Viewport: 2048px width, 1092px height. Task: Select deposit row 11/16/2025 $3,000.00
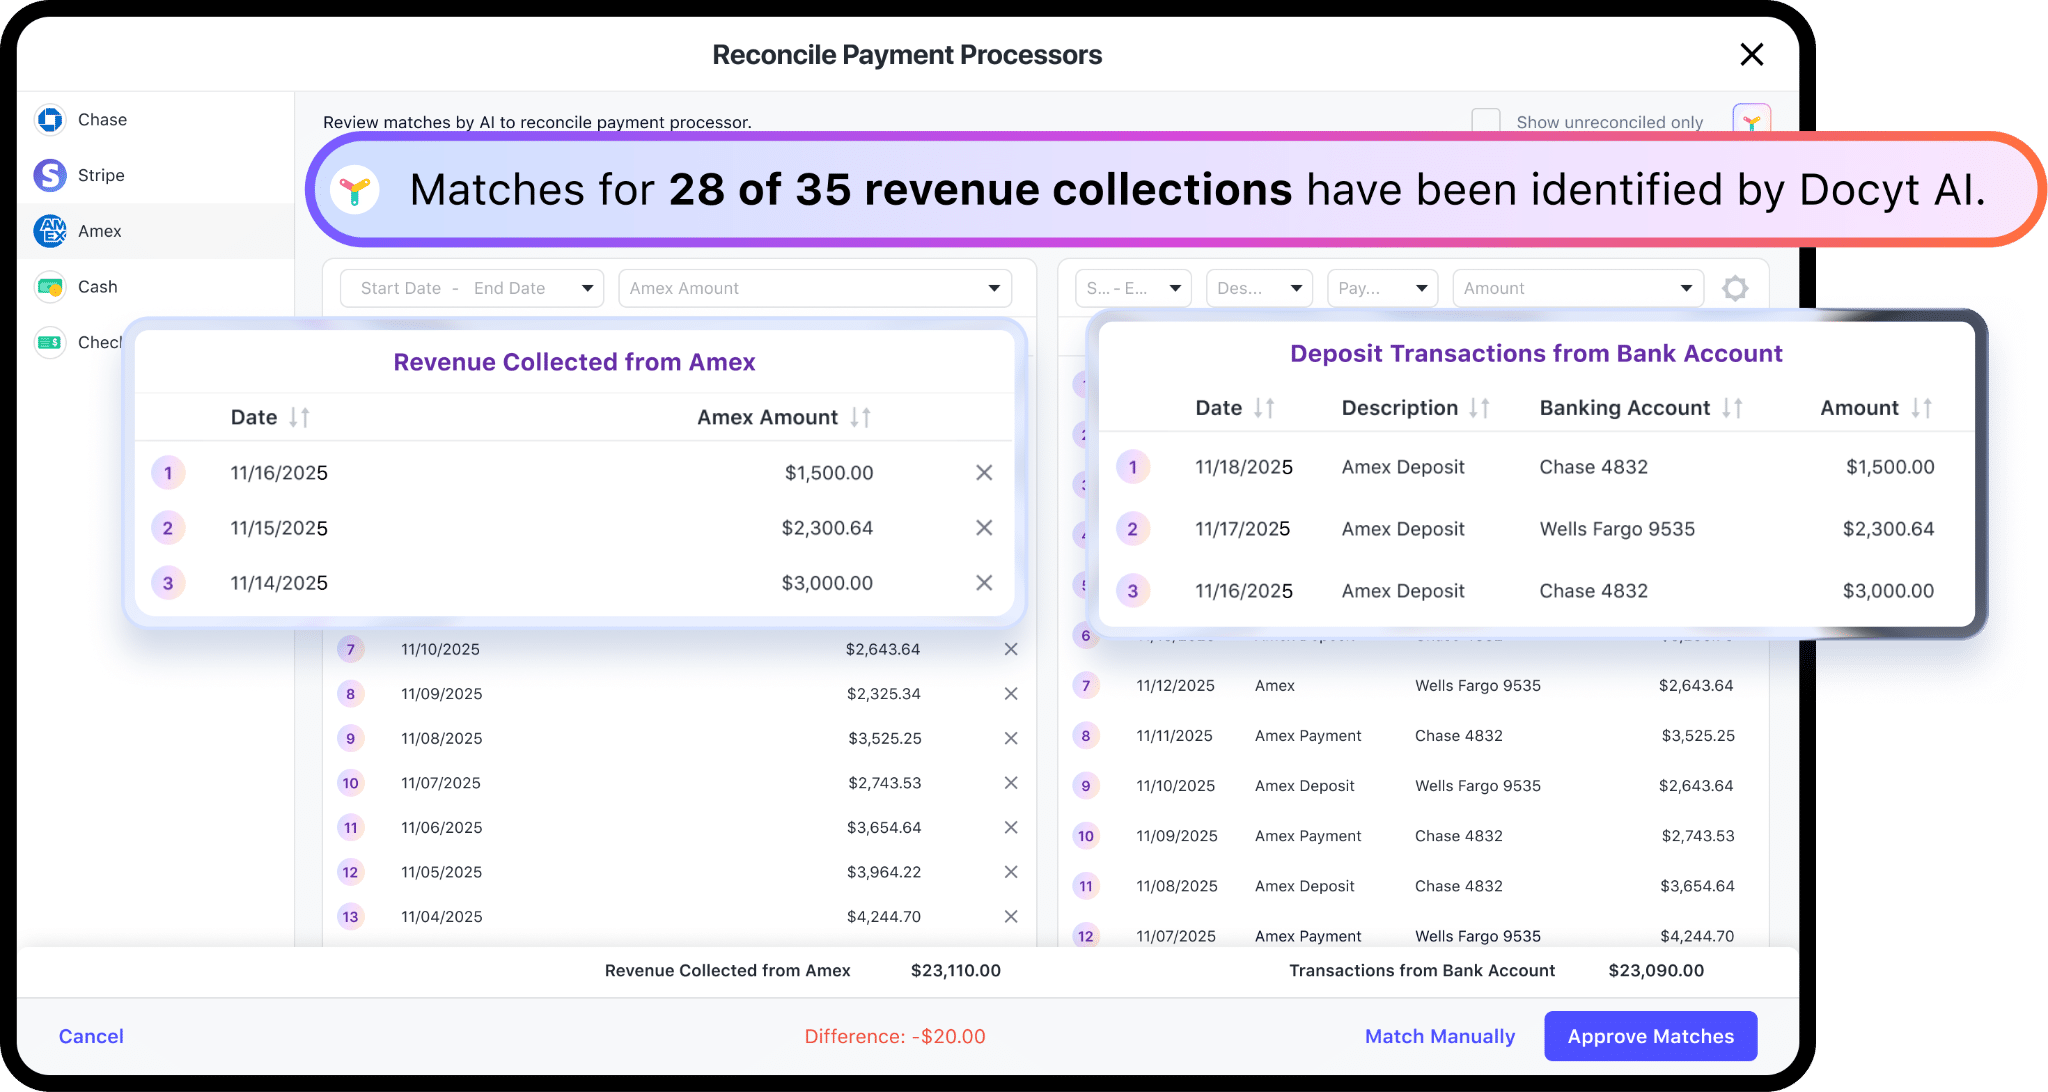[1536, 591]
